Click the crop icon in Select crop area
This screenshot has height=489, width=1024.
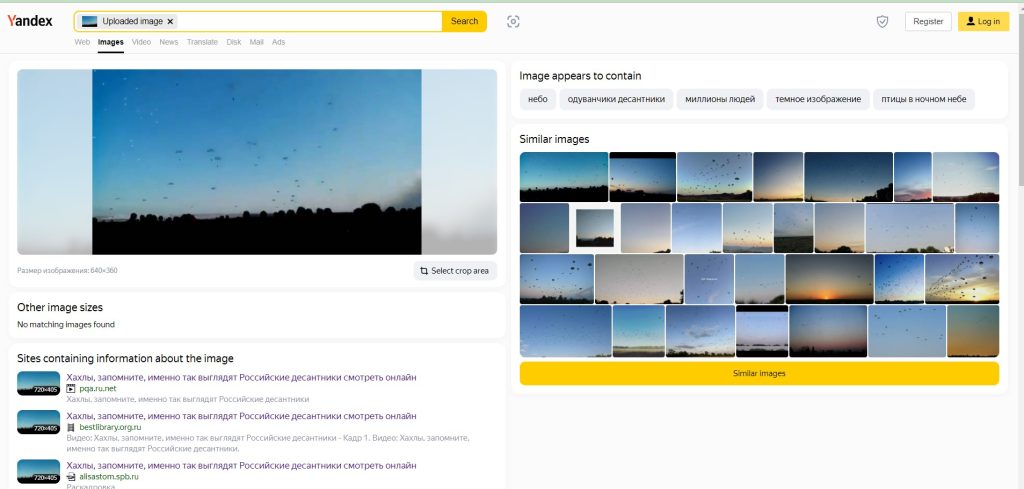pos(424,271)
